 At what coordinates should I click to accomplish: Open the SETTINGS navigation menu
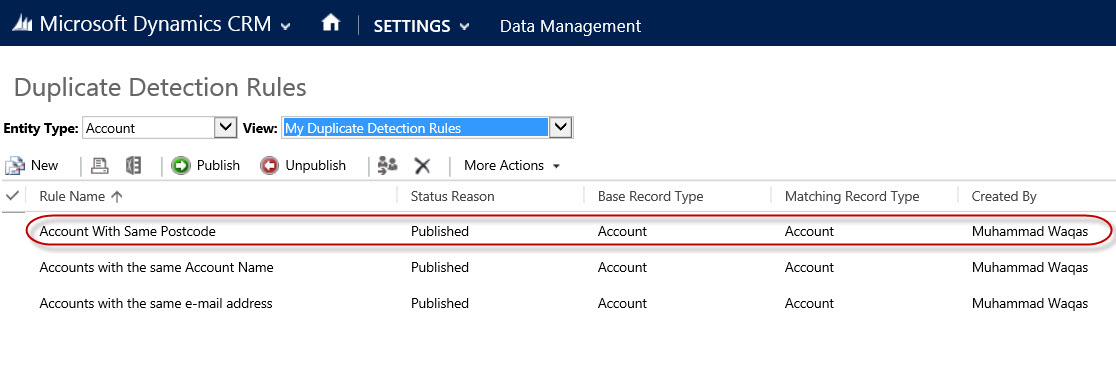(x=412, y=26)
